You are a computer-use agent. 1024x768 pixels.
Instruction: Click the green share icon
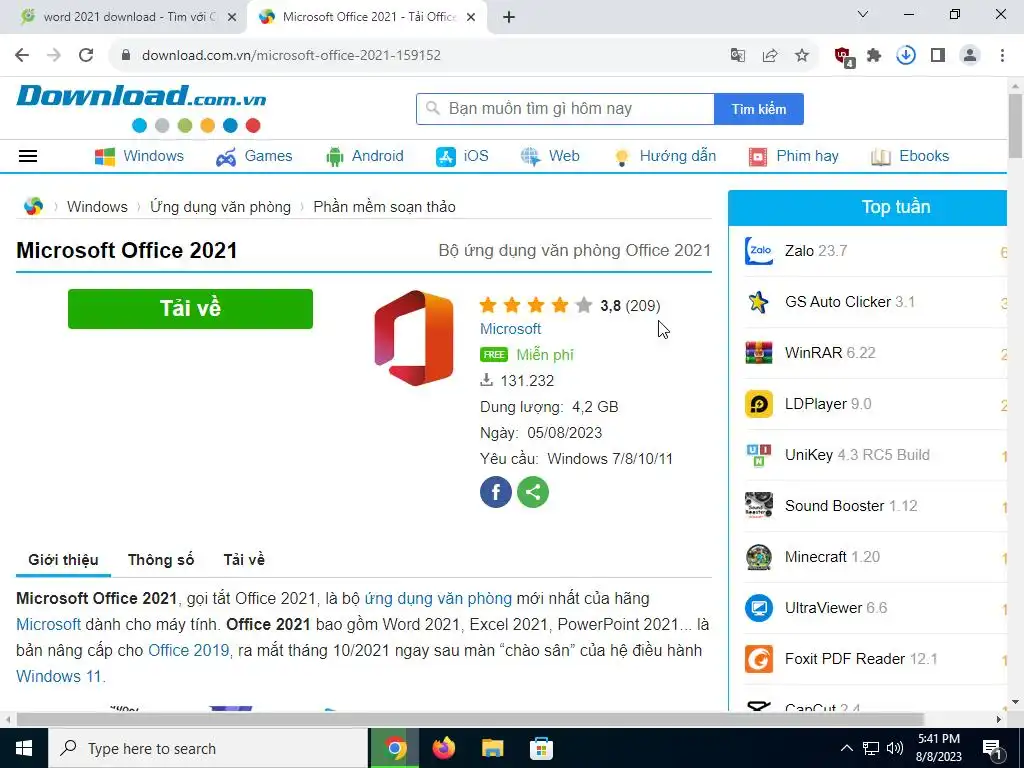tap(533, 492)
